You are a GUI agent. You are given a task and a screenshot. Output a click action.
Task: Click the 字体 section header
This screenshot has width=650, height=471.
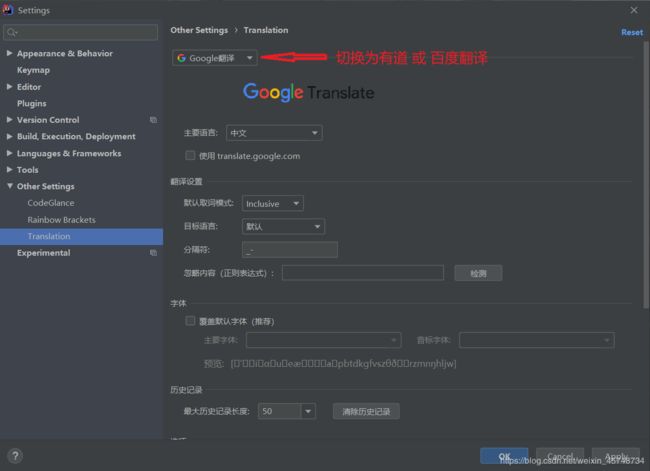179,303
